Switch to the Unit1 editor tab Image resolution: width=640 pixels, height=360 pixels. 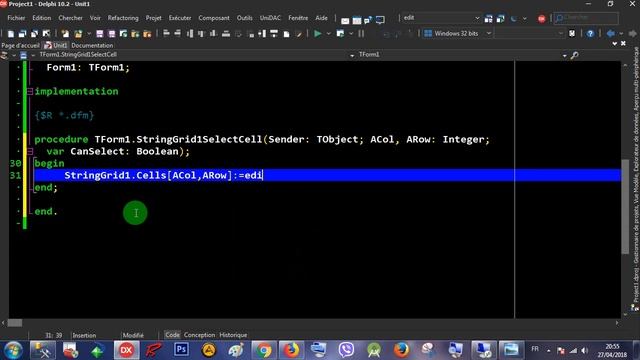coord(56,45)
